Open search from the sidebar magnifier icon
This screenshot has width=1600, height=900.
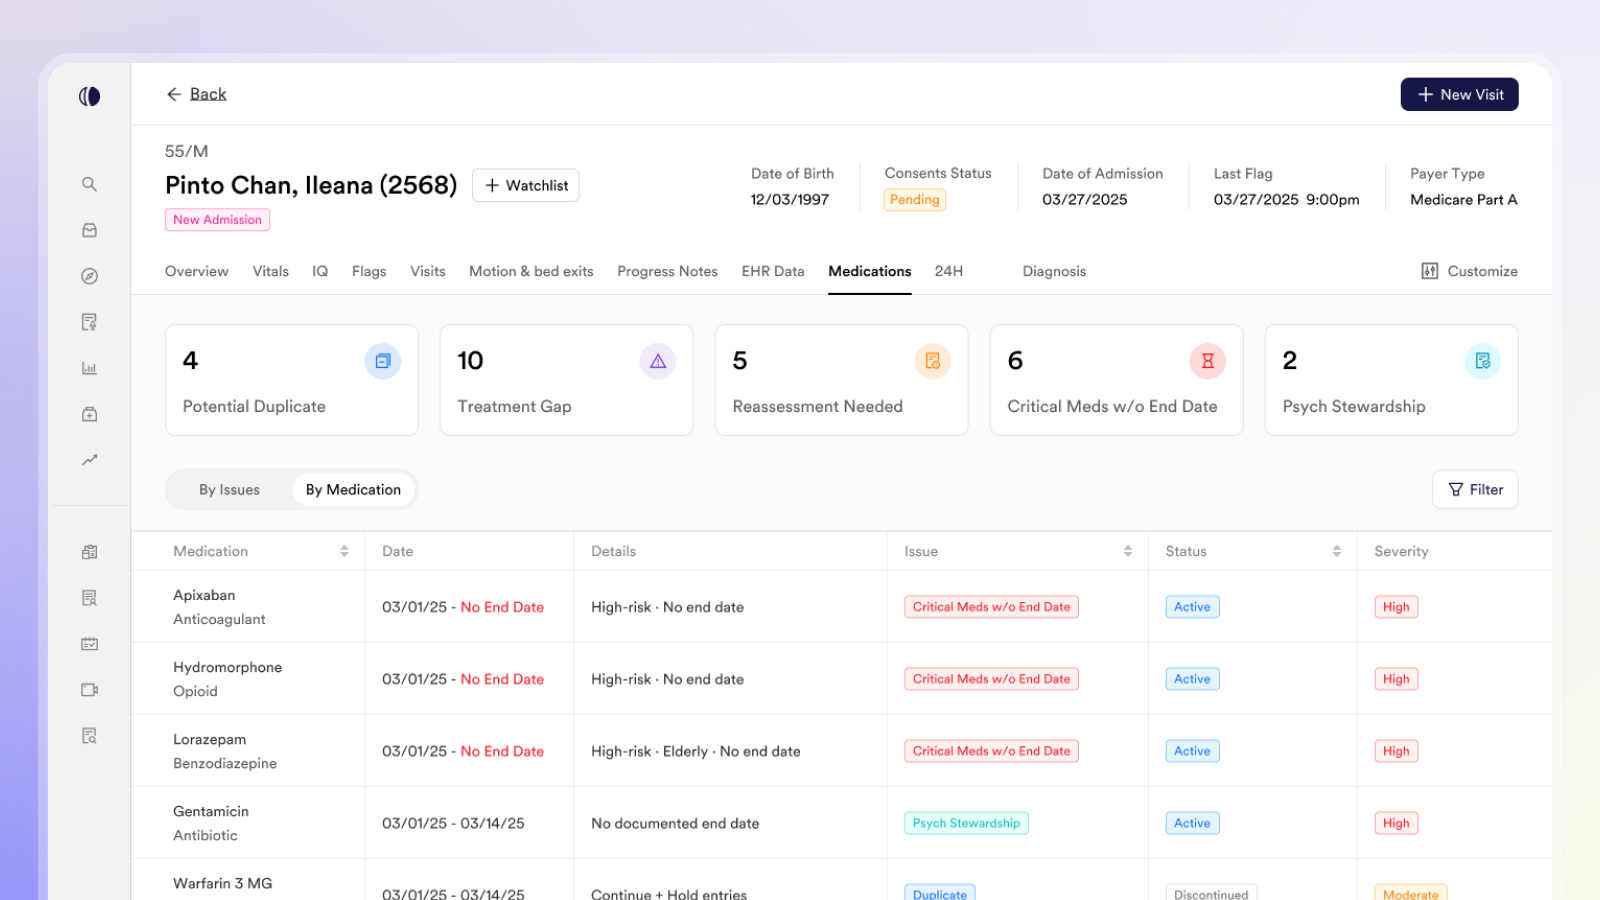[x=89, y=184]
